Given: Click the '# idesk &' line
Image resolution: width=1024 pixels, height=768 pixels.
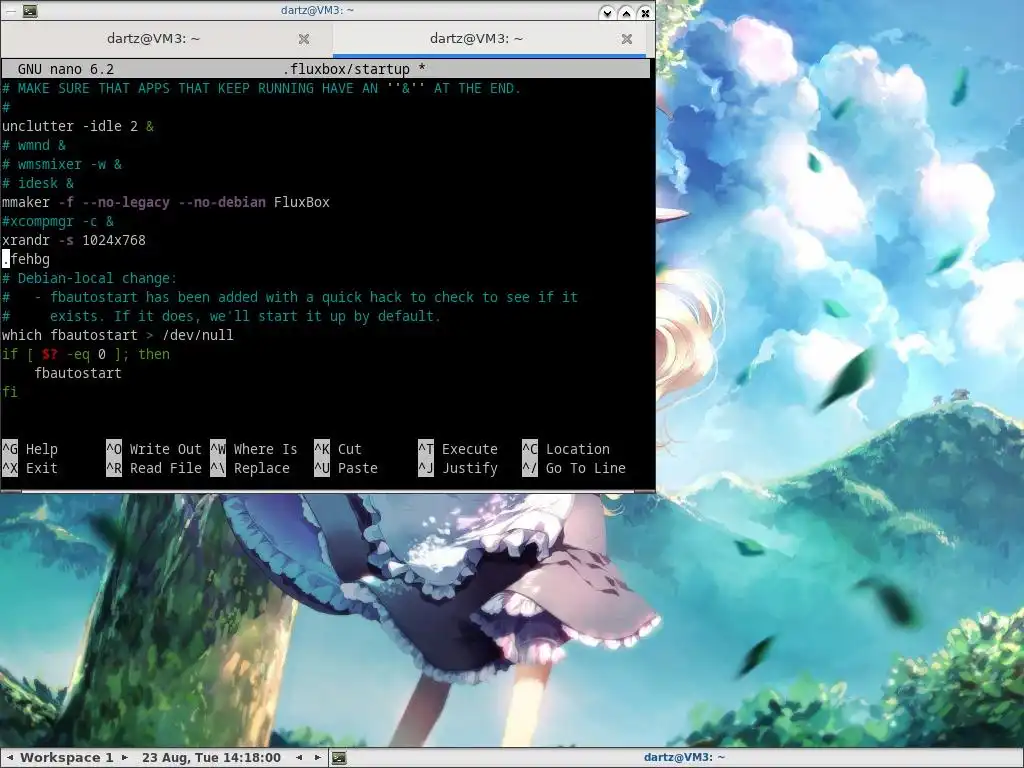Looking at the screenshot, I should pyautogui.click(x=38, y=183).
